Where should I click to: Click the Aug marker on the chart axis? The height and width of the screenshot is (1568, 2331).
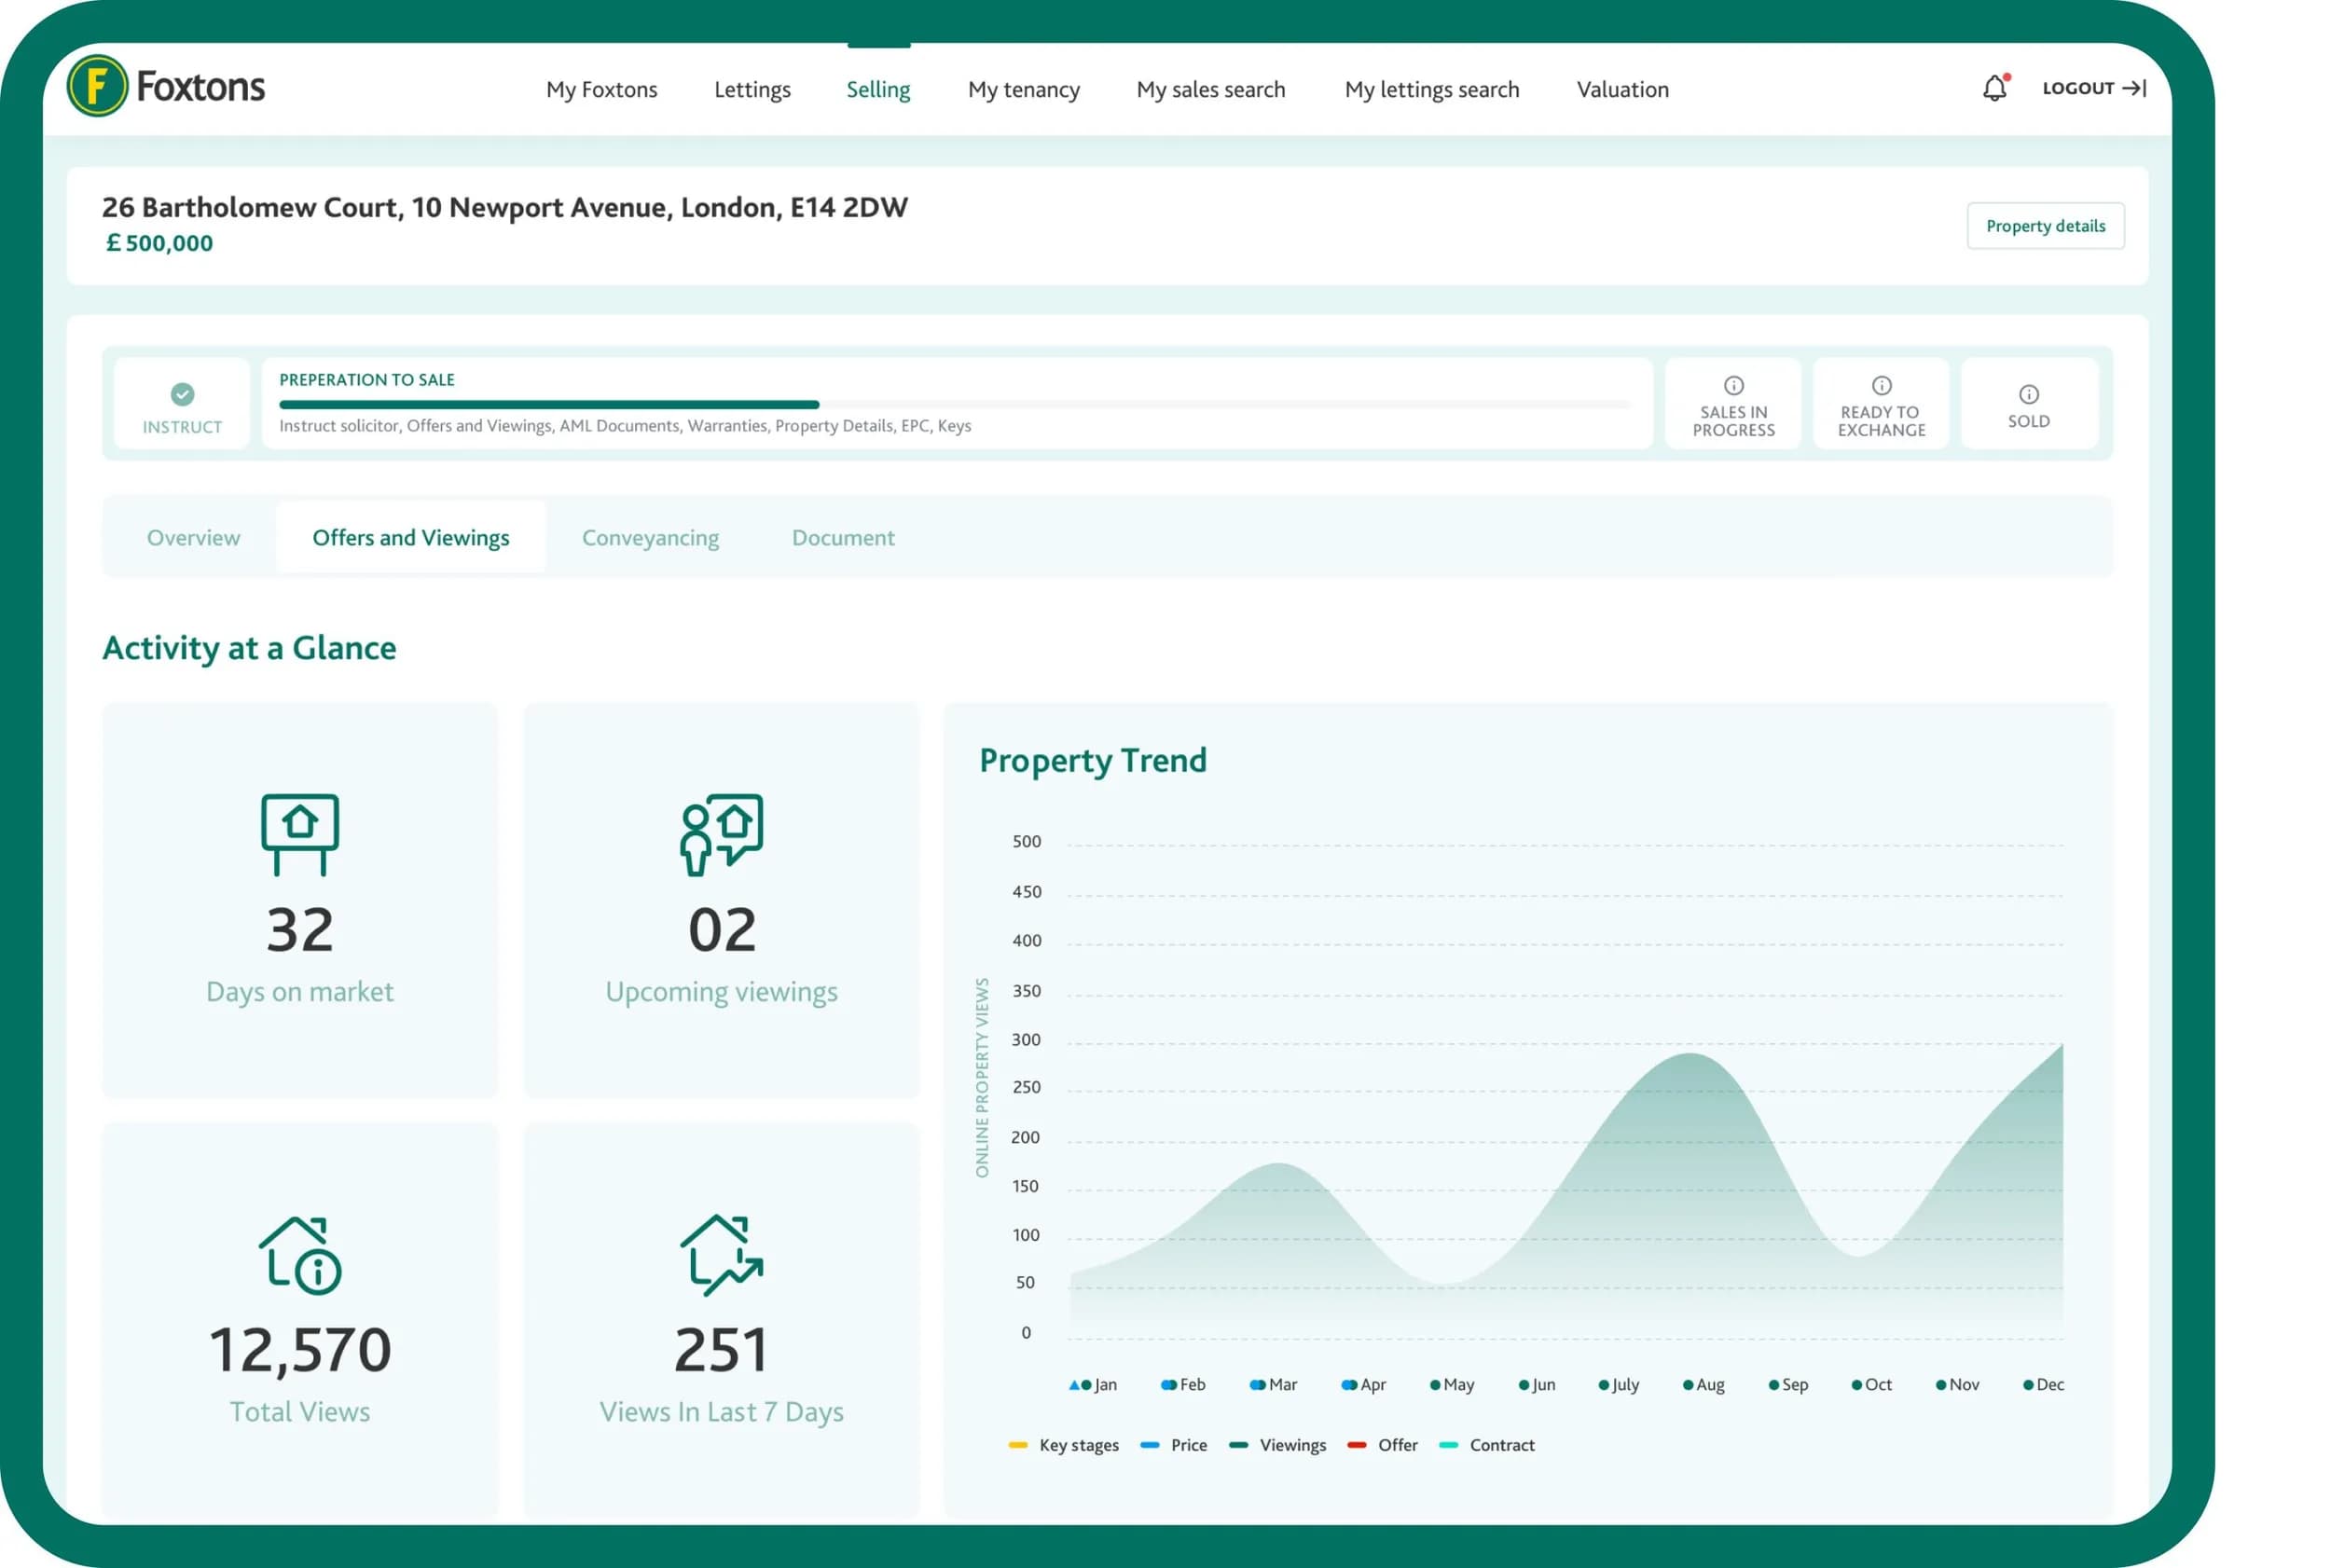[x=1702, y=1385]
